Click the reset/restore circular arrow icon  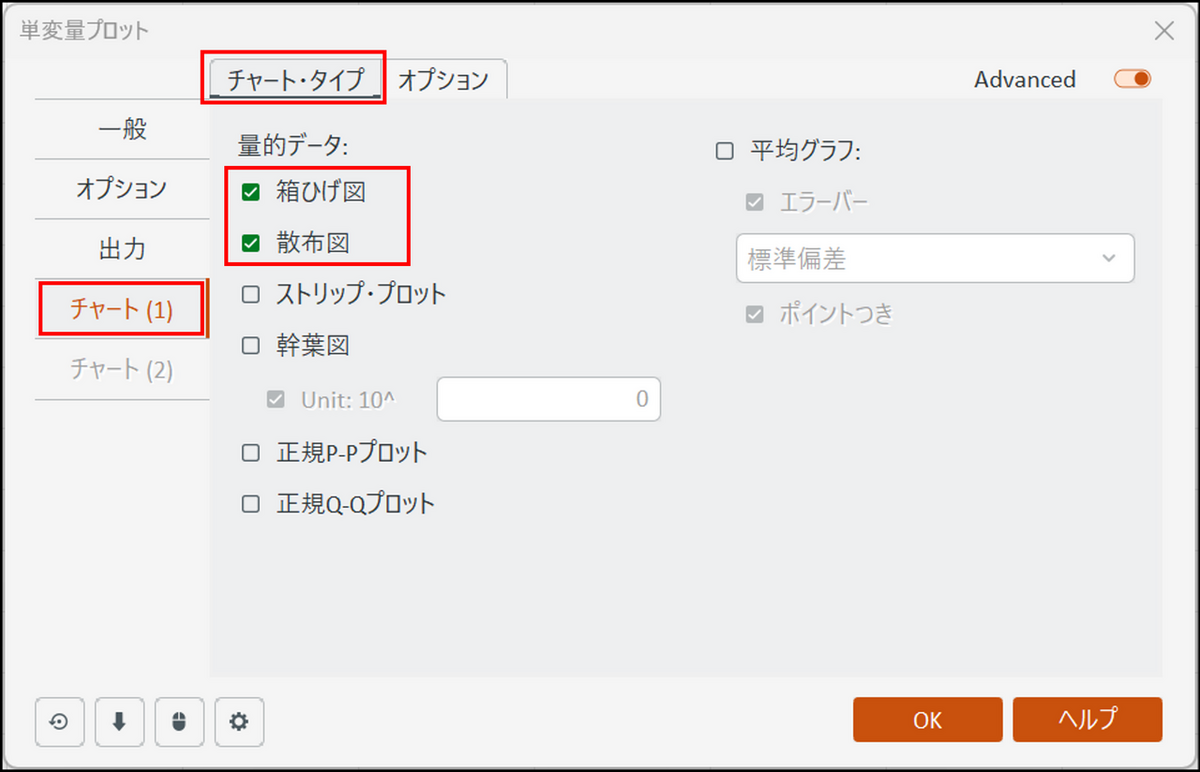(x=59, y=721)
